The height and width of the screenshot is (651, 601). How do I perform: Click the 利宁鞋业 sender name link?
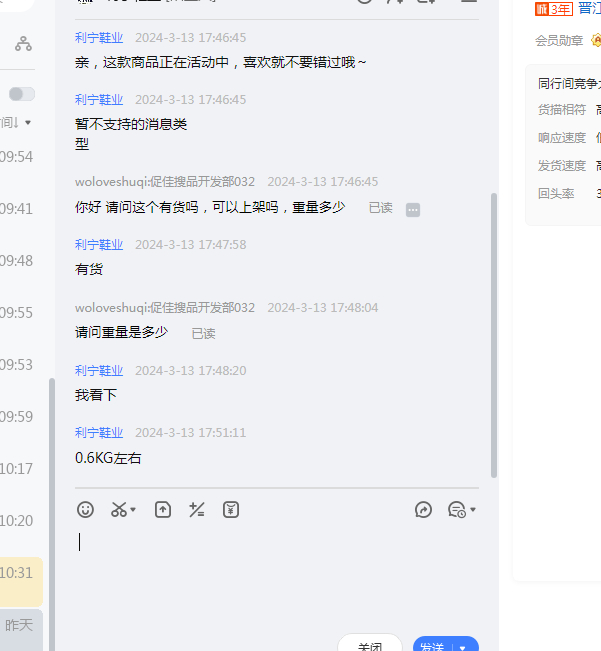[99, 37]
